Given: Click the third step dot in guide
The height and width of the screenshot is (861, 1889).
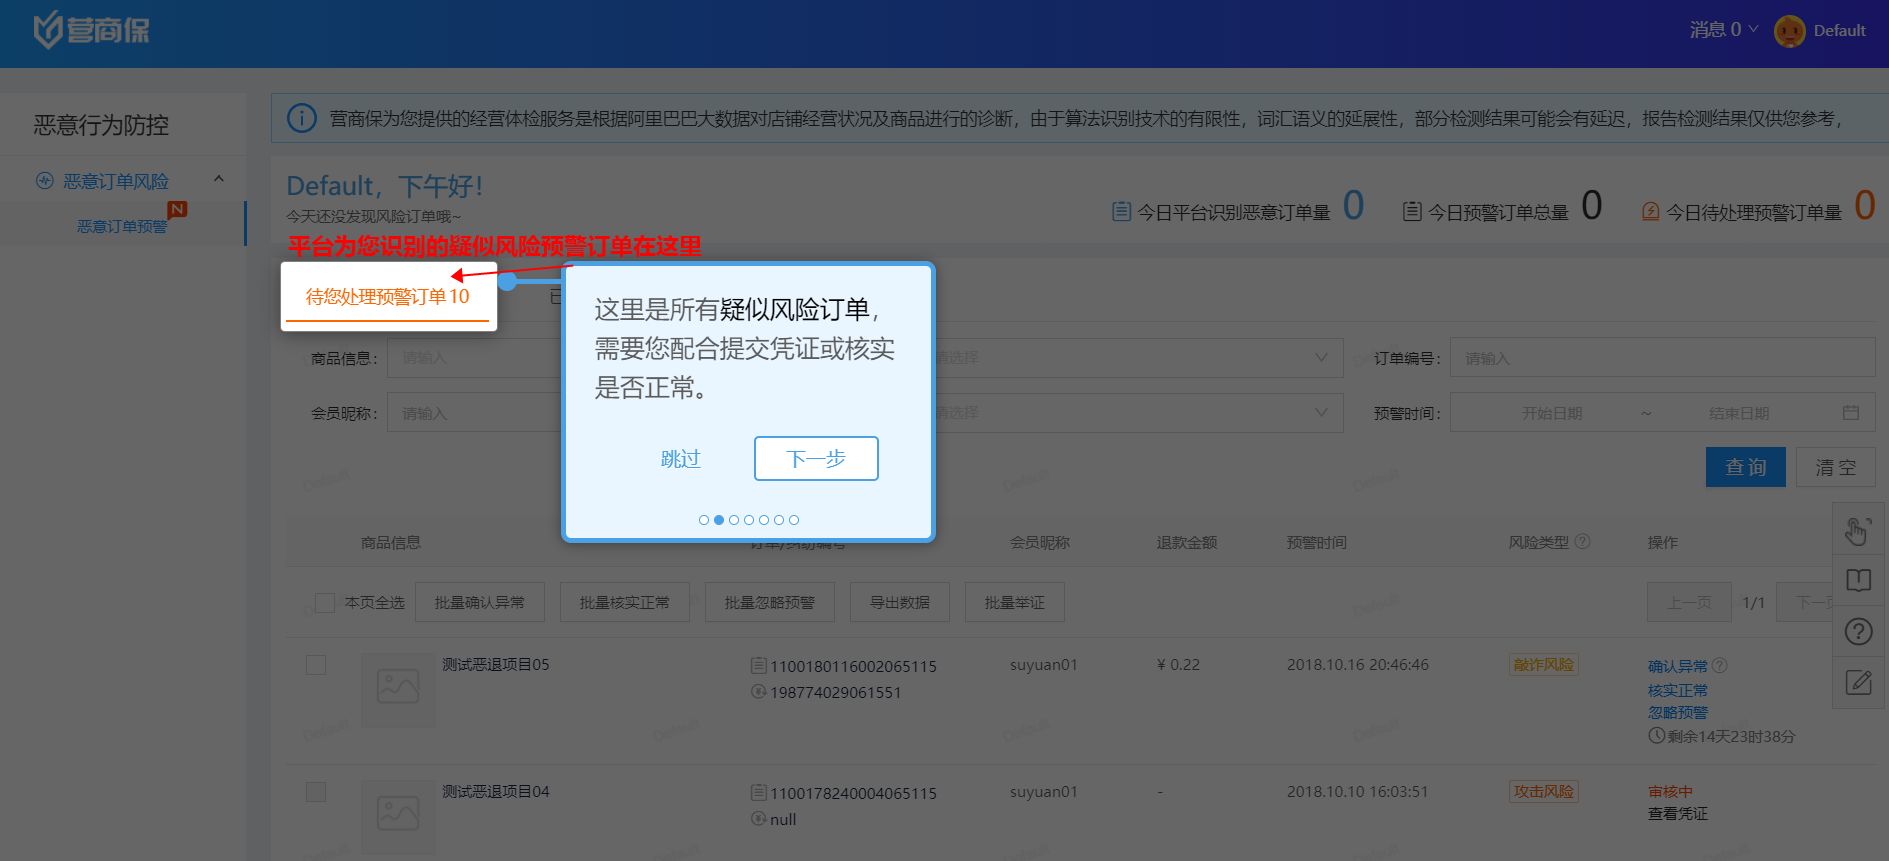Looking at the screenshot, I should point(734,520).
